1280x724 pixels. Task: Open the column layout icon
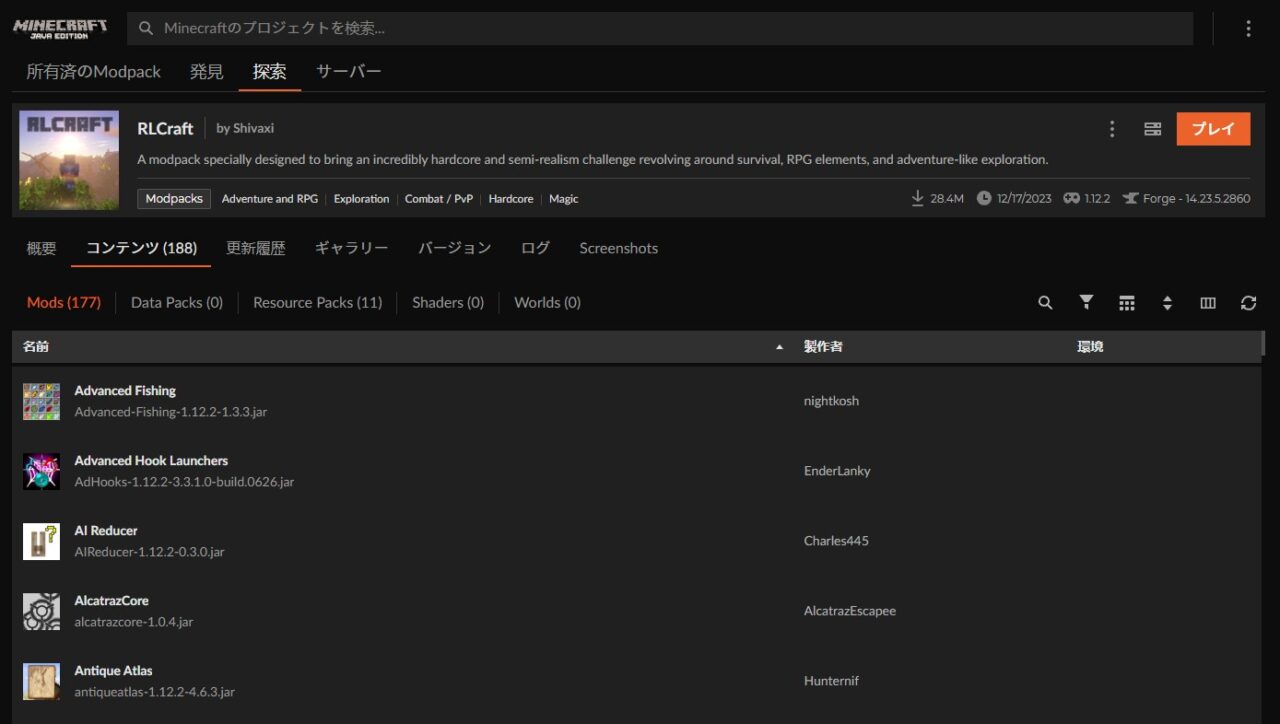coord(1208,302)
